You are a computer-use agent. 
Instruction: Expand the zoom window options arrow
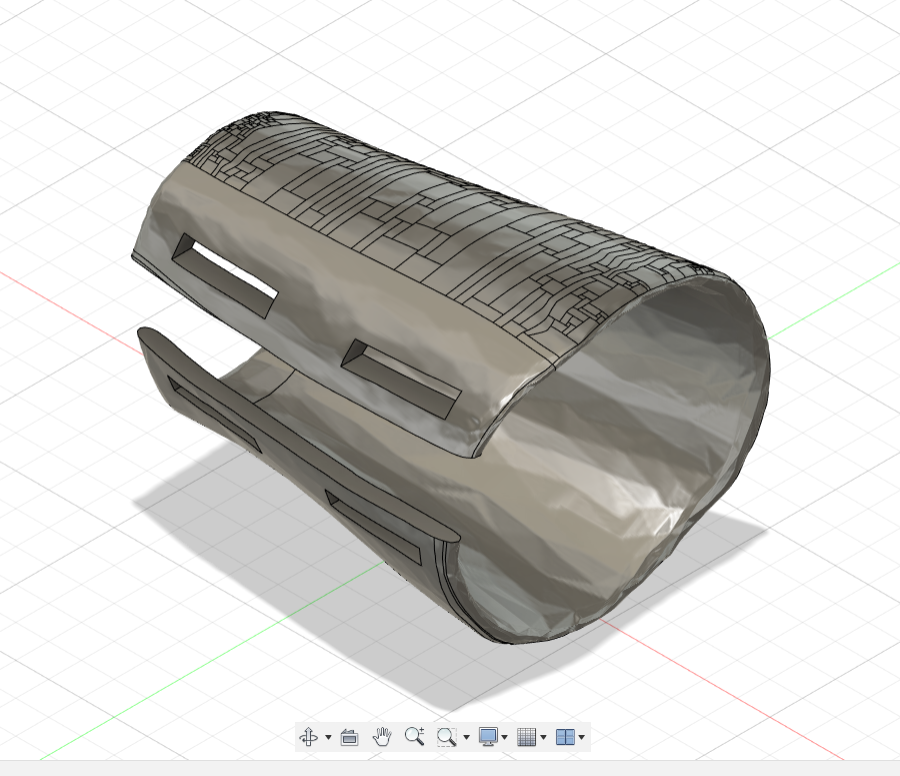pos(466,737)
